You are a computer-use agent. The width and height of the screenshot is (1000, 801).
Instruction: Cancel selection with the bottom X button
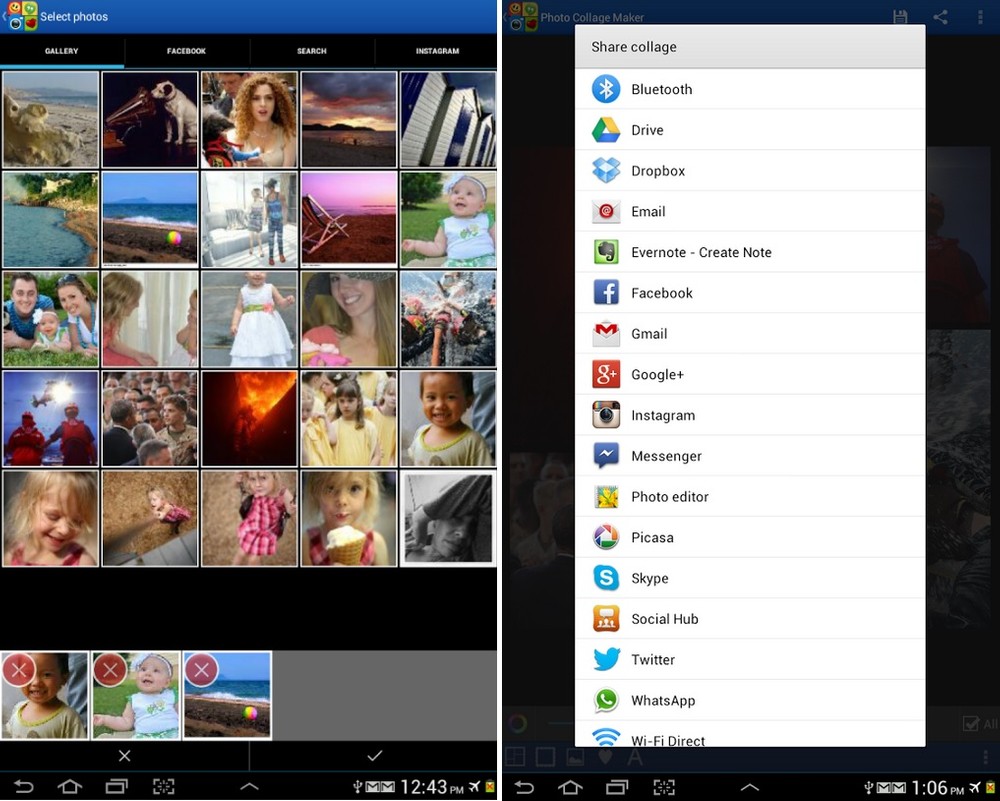pos(124,756)
